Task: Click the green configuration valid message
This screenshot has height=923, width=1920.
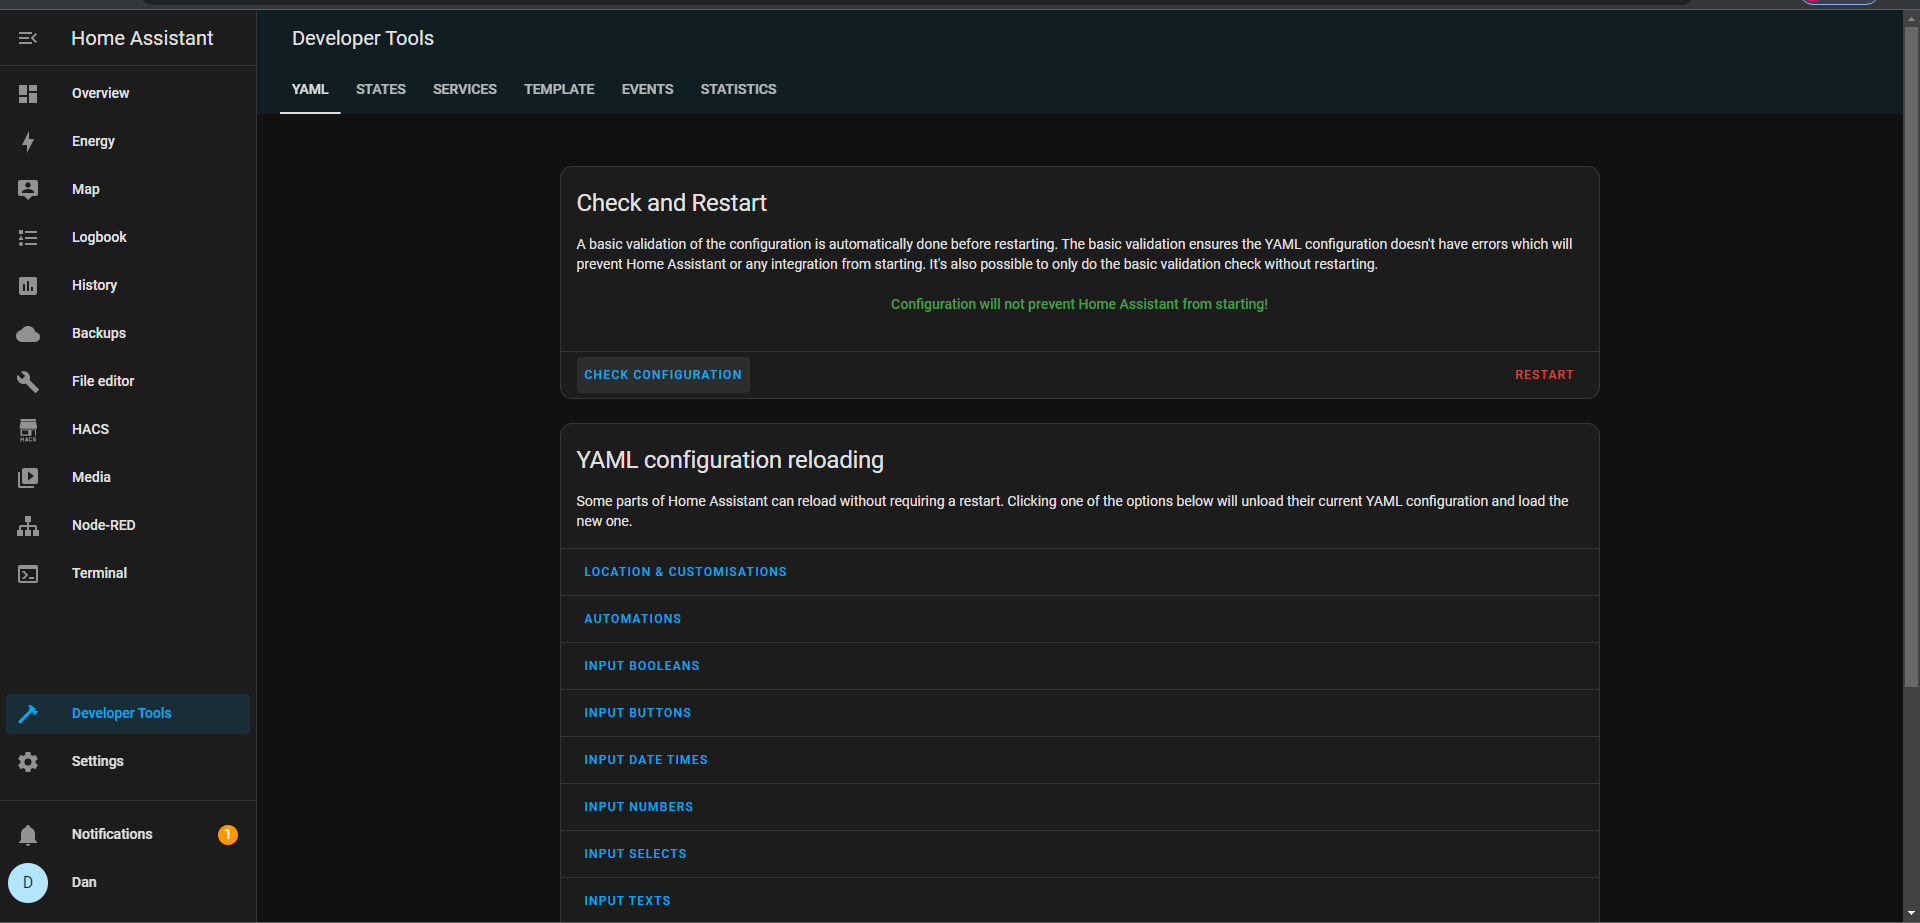Action: click(1079, 304)
